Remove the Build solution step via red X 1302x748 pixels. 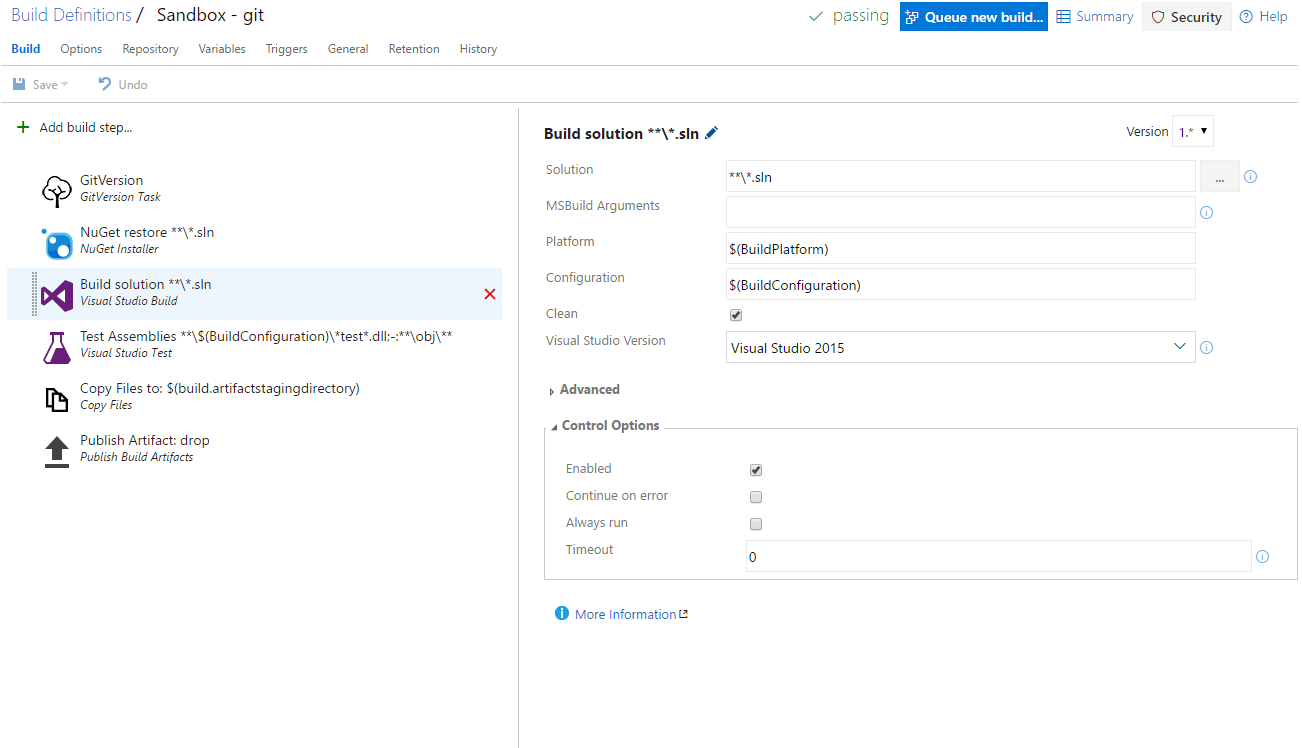click(x=489, y=293)
